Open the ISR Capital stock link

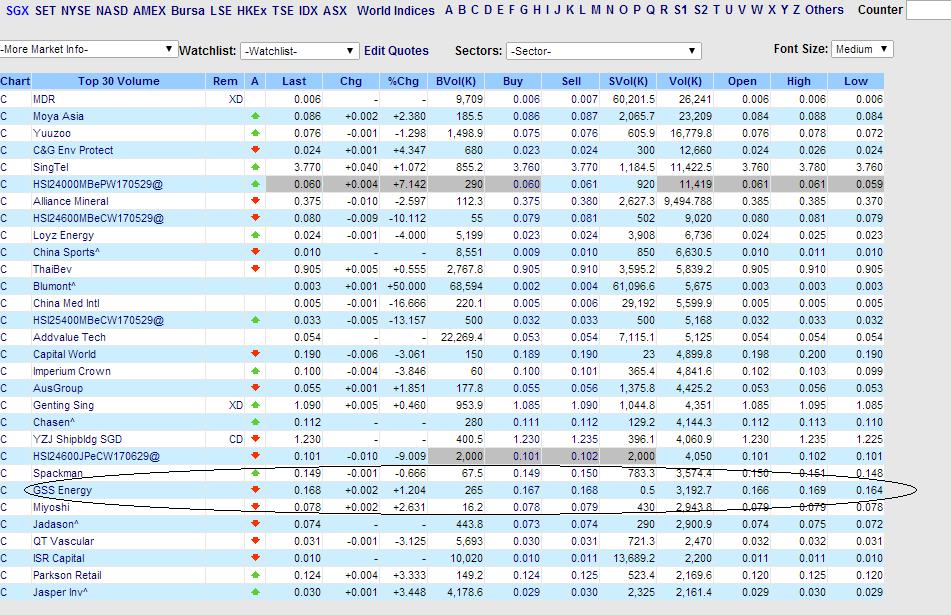click(x=59, y=557)
